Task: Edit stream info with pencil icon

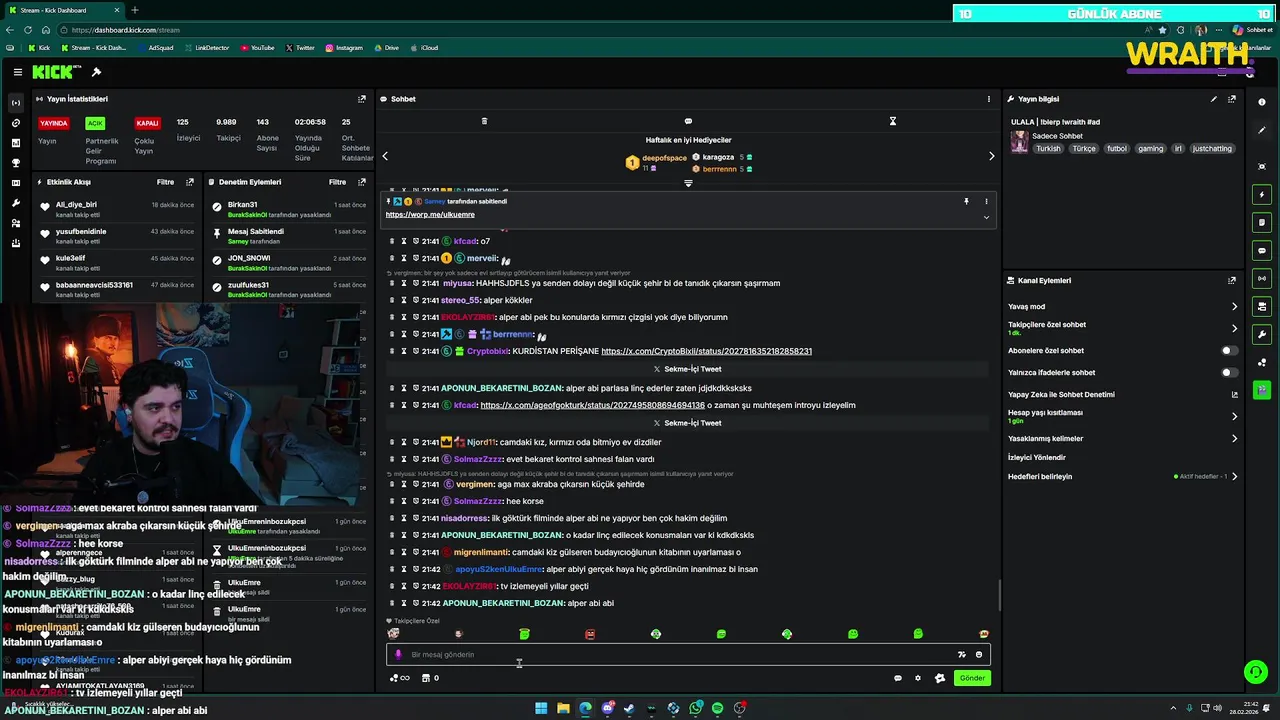Action: [x=1214, y=99]
